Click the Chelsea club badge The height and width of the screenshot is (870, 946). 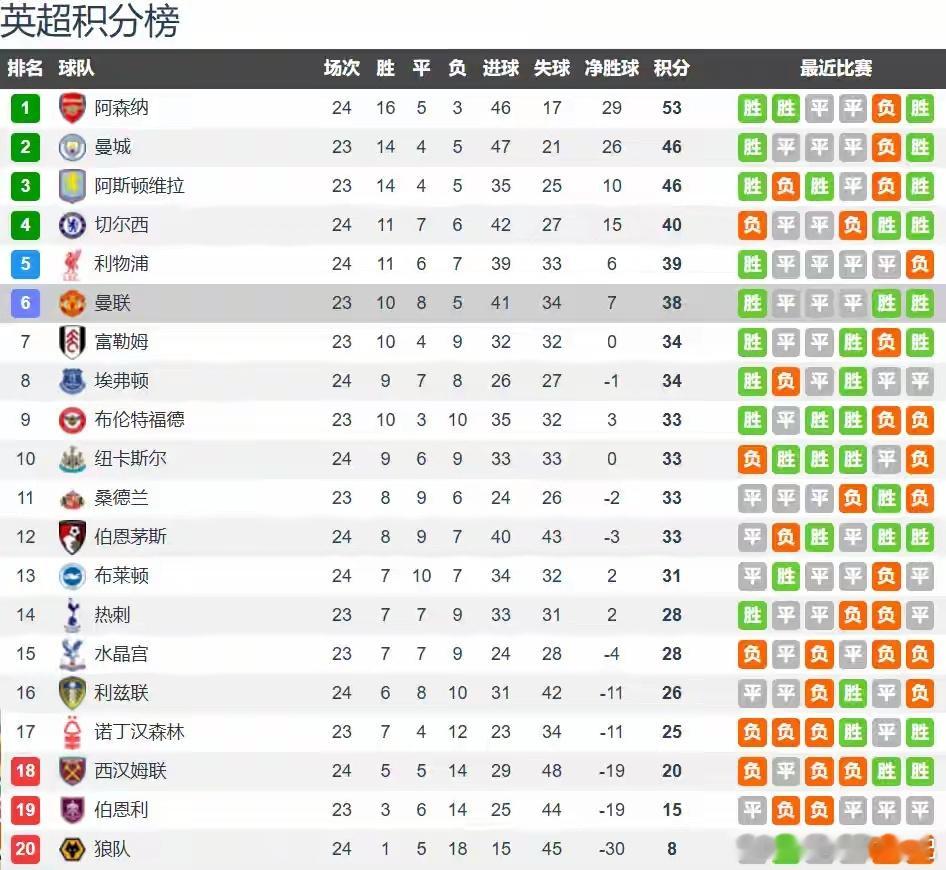[x=72, y=225]
